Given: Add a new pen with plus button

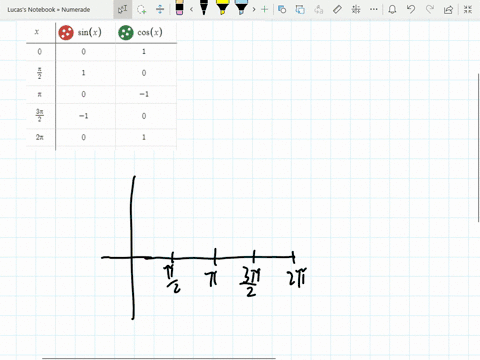Looking at the screenshot, I should pyautogui.click(x=264, y=9).
